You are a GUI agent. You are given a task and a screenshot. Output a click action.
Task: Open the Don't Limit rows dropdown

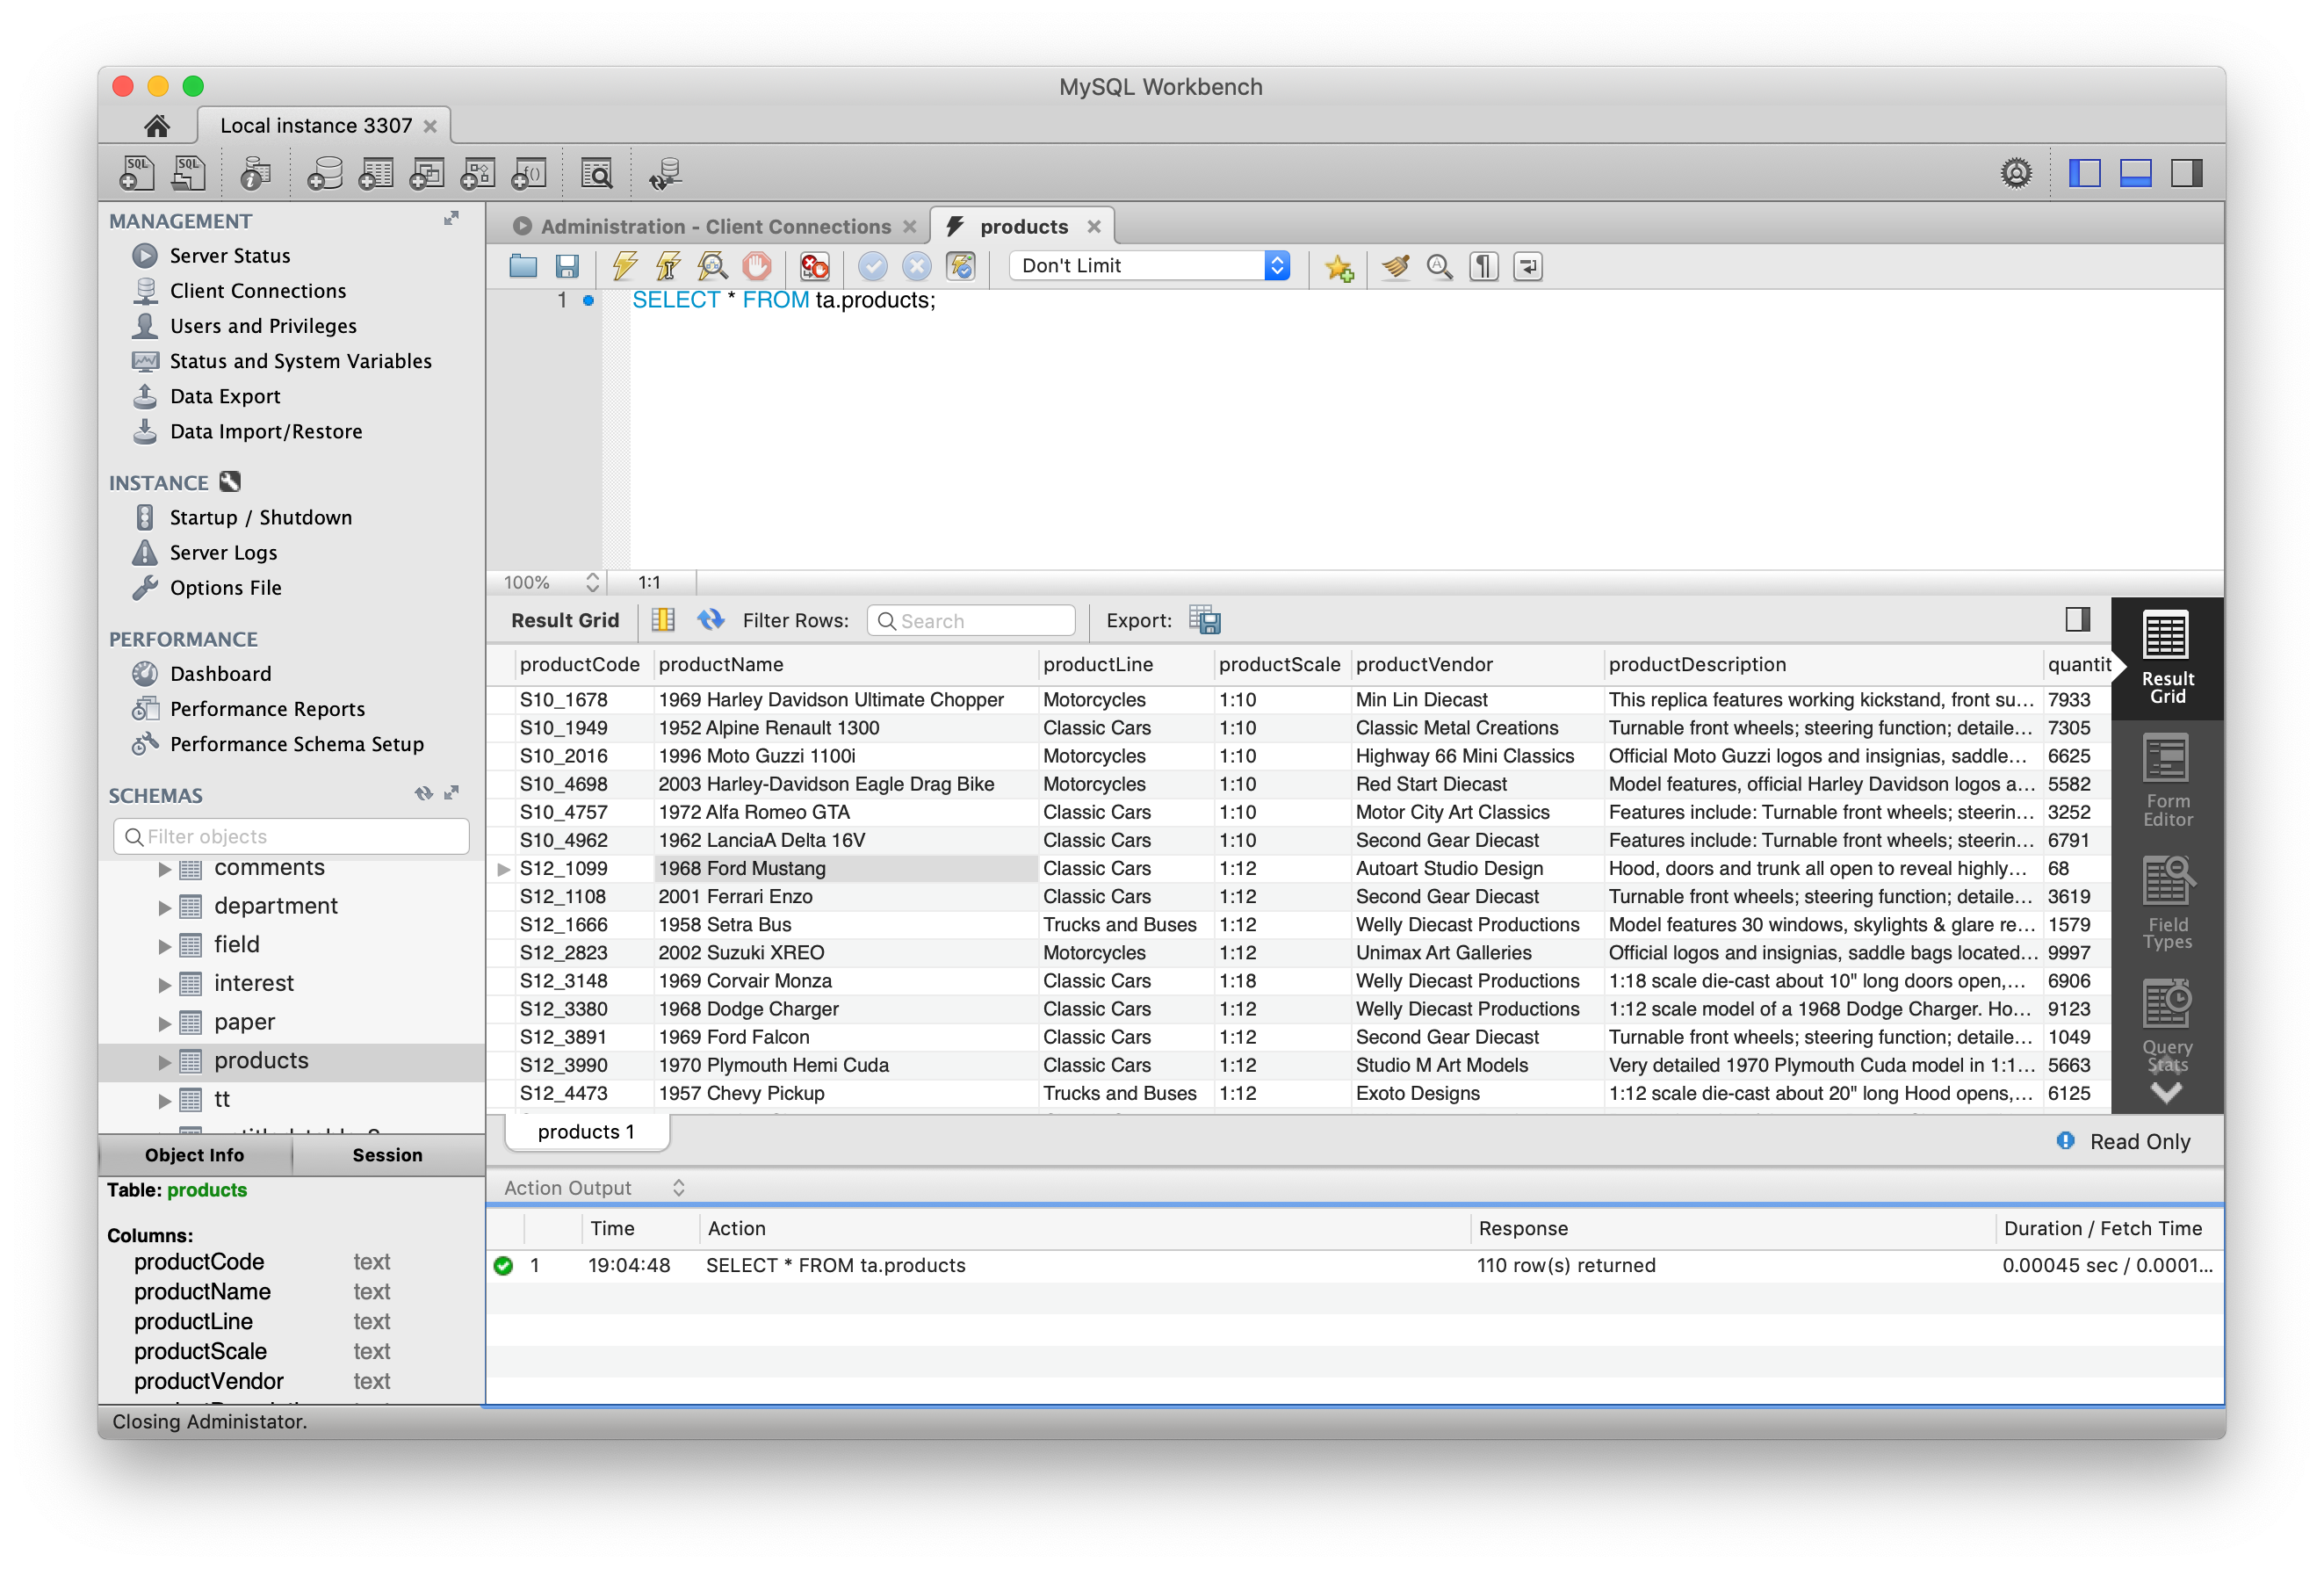[1276, 266]
